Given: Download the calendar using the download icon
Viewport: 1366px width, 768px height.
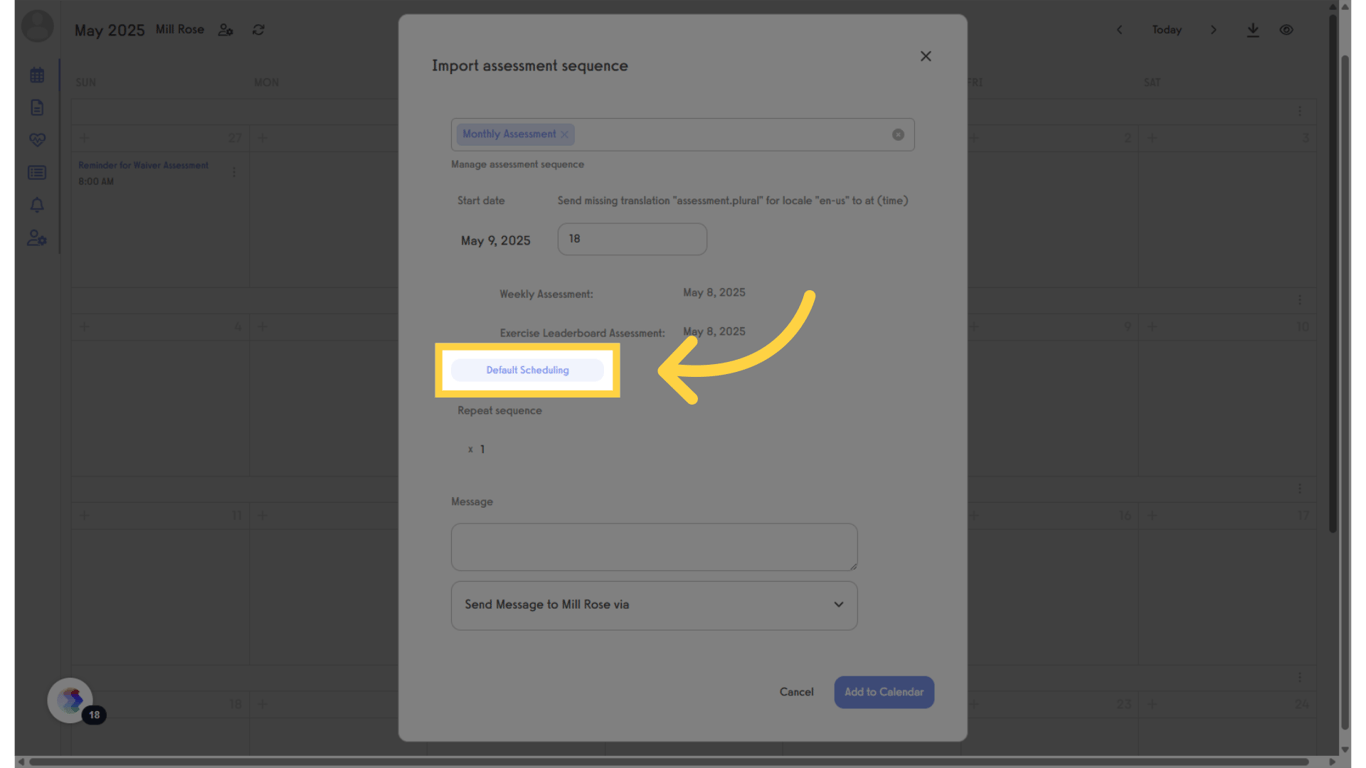Looking at the screenshot, I should click(x=1253, y=30).
